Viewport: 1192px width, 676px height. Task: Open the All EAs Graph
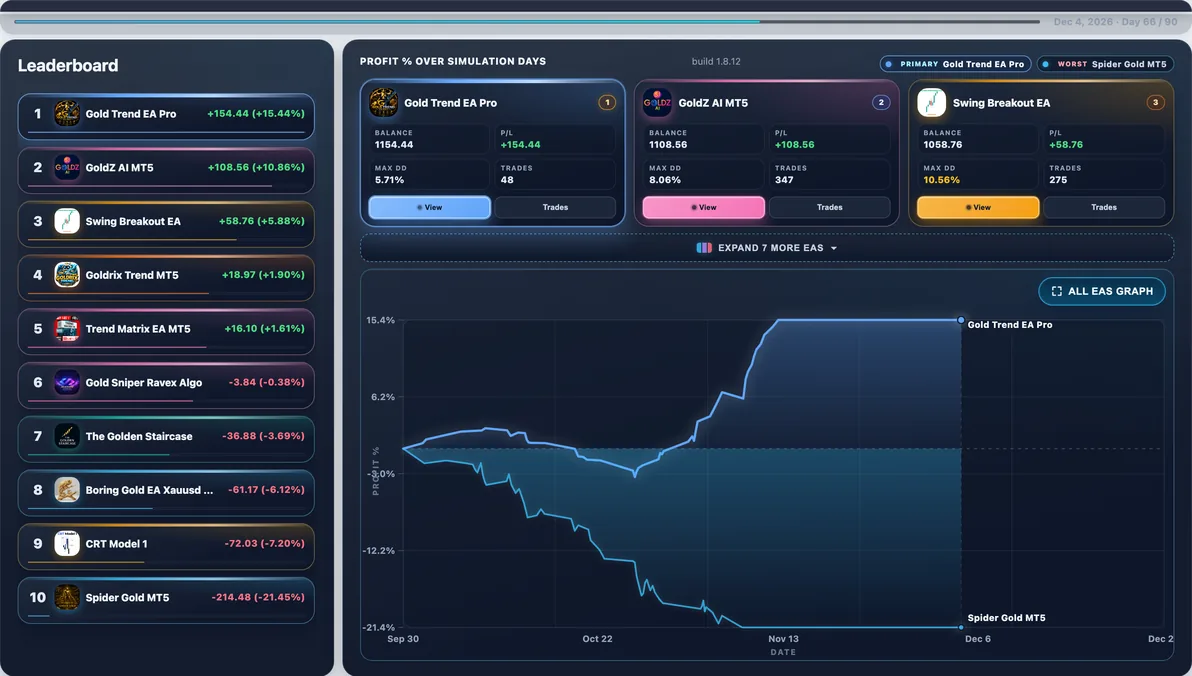(x=1102, y=291)
